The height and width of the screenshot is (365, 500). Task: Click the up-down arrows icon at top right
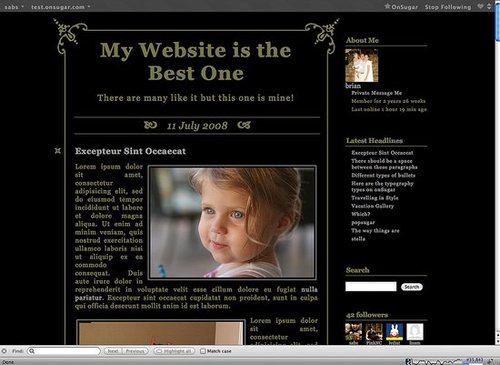point(489,6)
